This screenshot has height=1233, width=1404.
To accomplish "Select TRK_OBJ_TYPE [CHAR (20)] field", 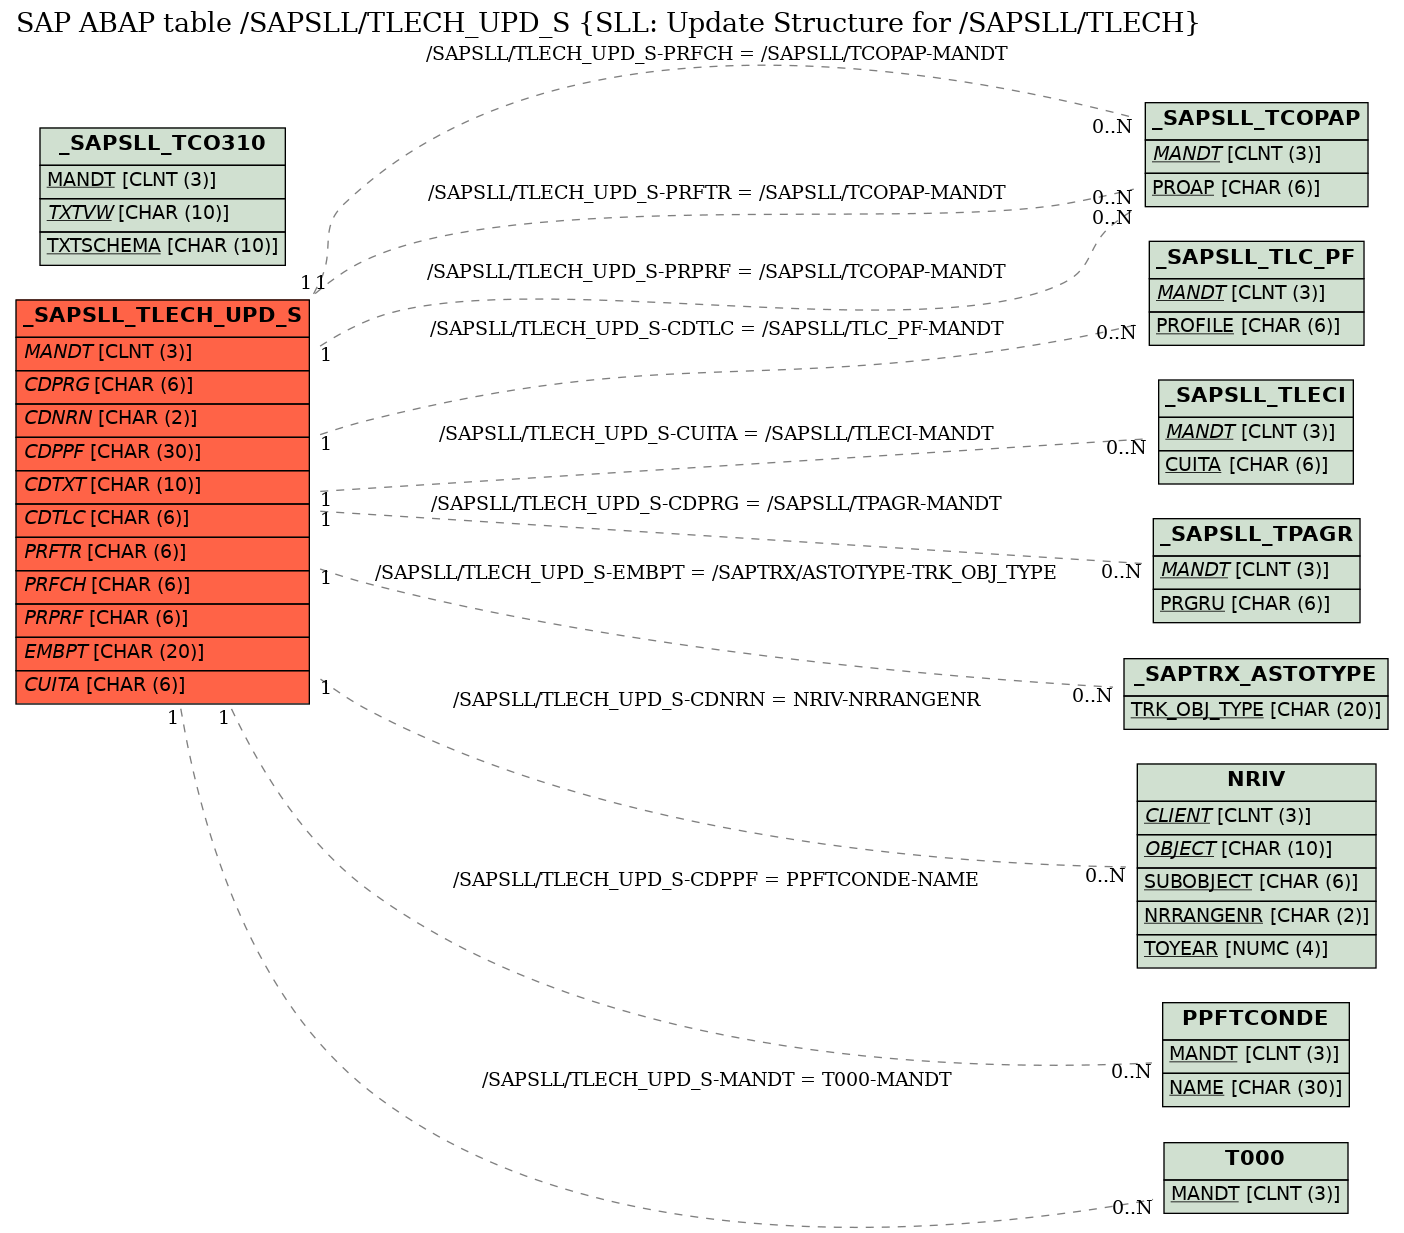I will click(x=1256, y=711).
